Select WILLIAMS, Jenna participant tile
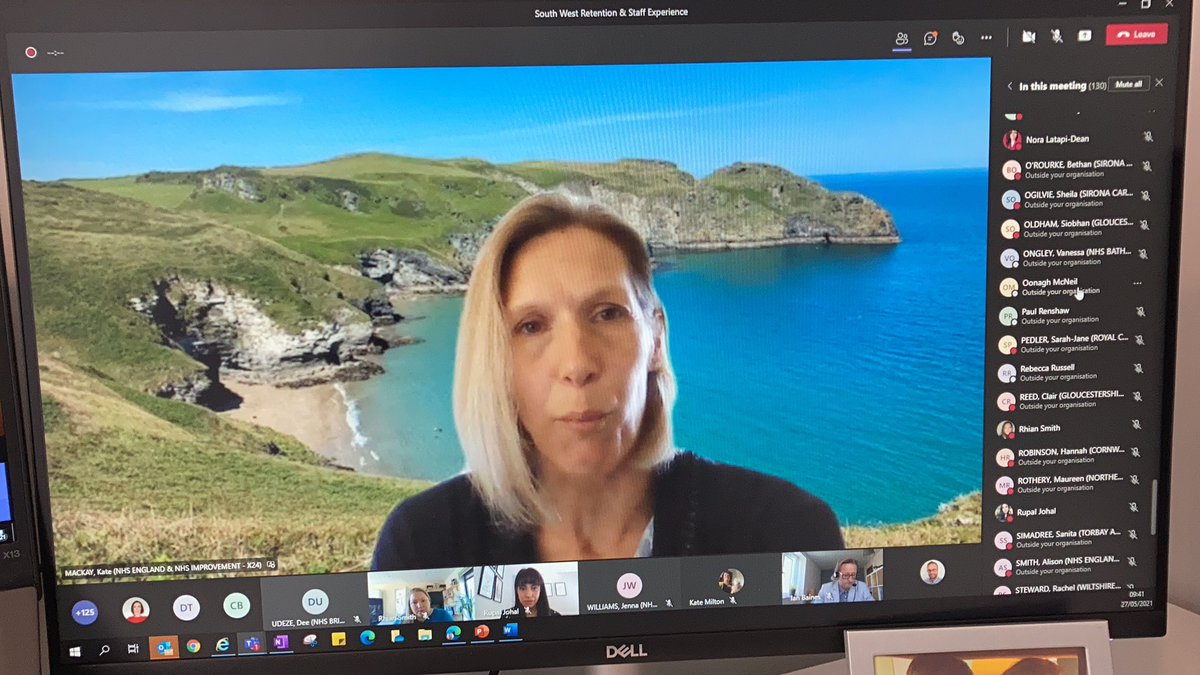1200x675 pixels. tap(630, 585)
